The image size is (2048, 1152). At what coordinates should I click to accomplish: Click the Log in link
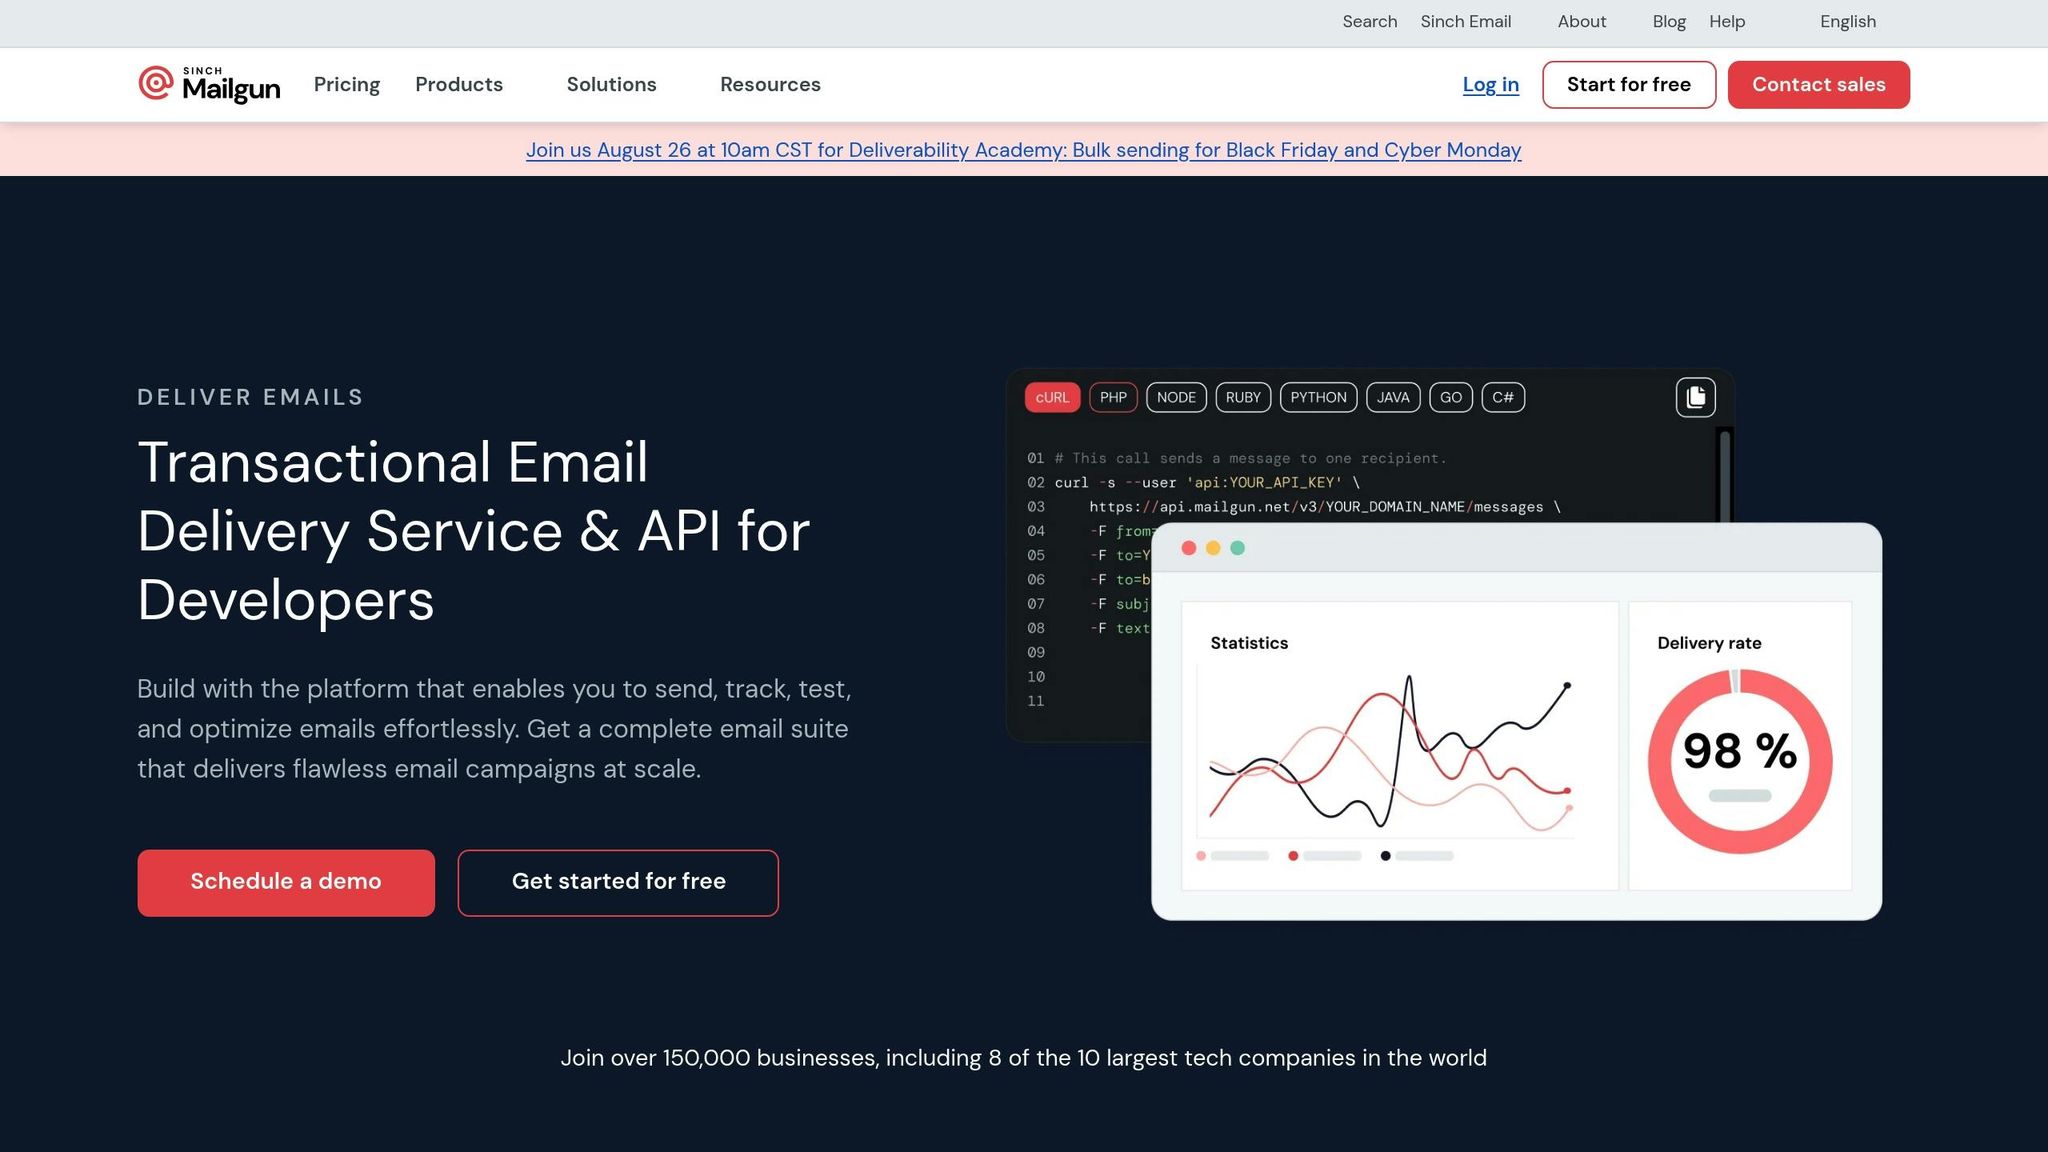1490,85
